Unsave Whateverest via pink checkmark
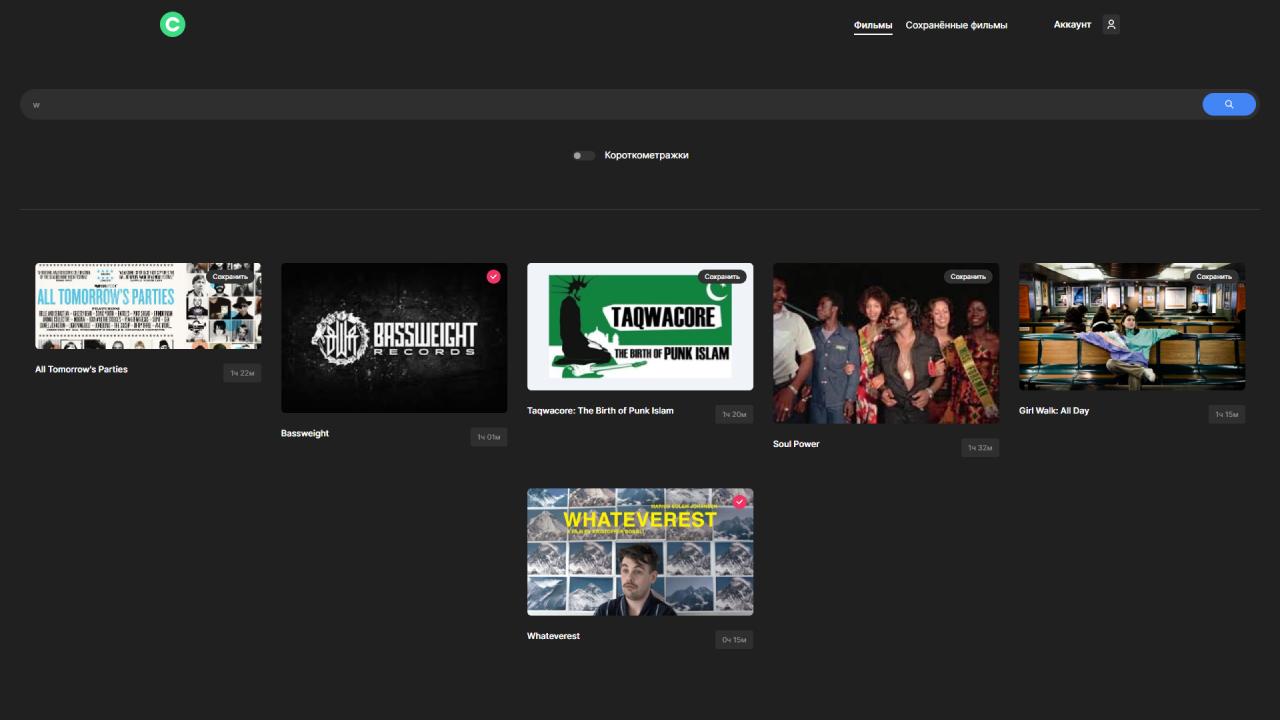Viewport: 1280px width, 720px height. (x=740, y=501)
